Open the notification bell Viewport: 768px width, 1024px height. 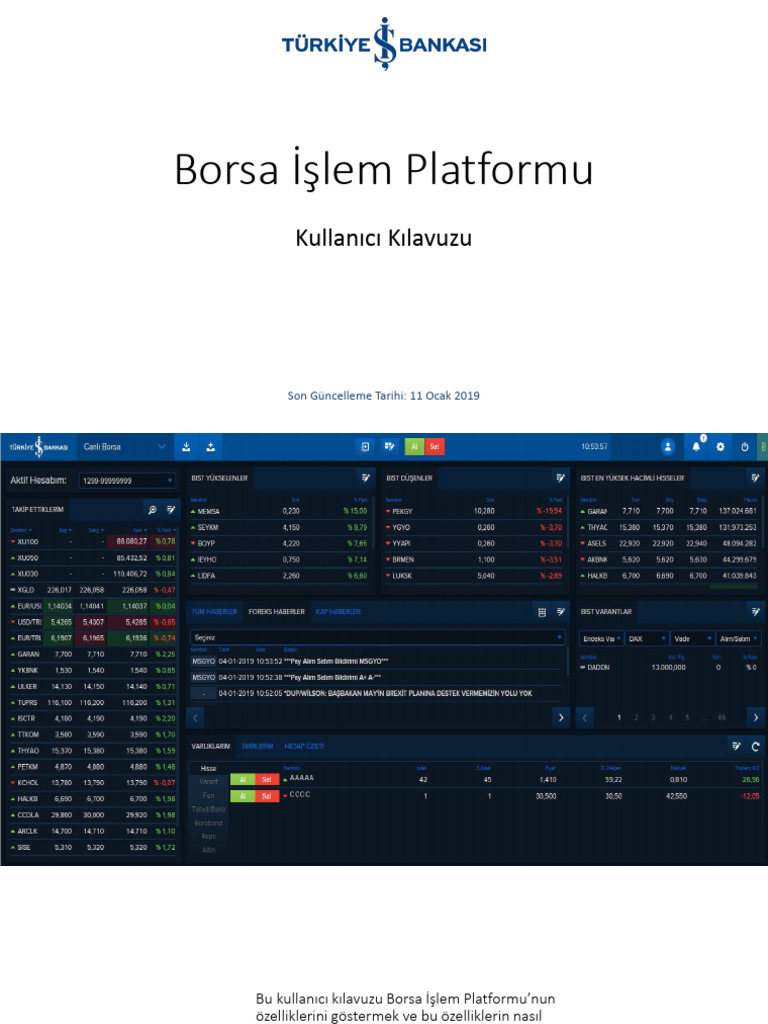(696, 447)
